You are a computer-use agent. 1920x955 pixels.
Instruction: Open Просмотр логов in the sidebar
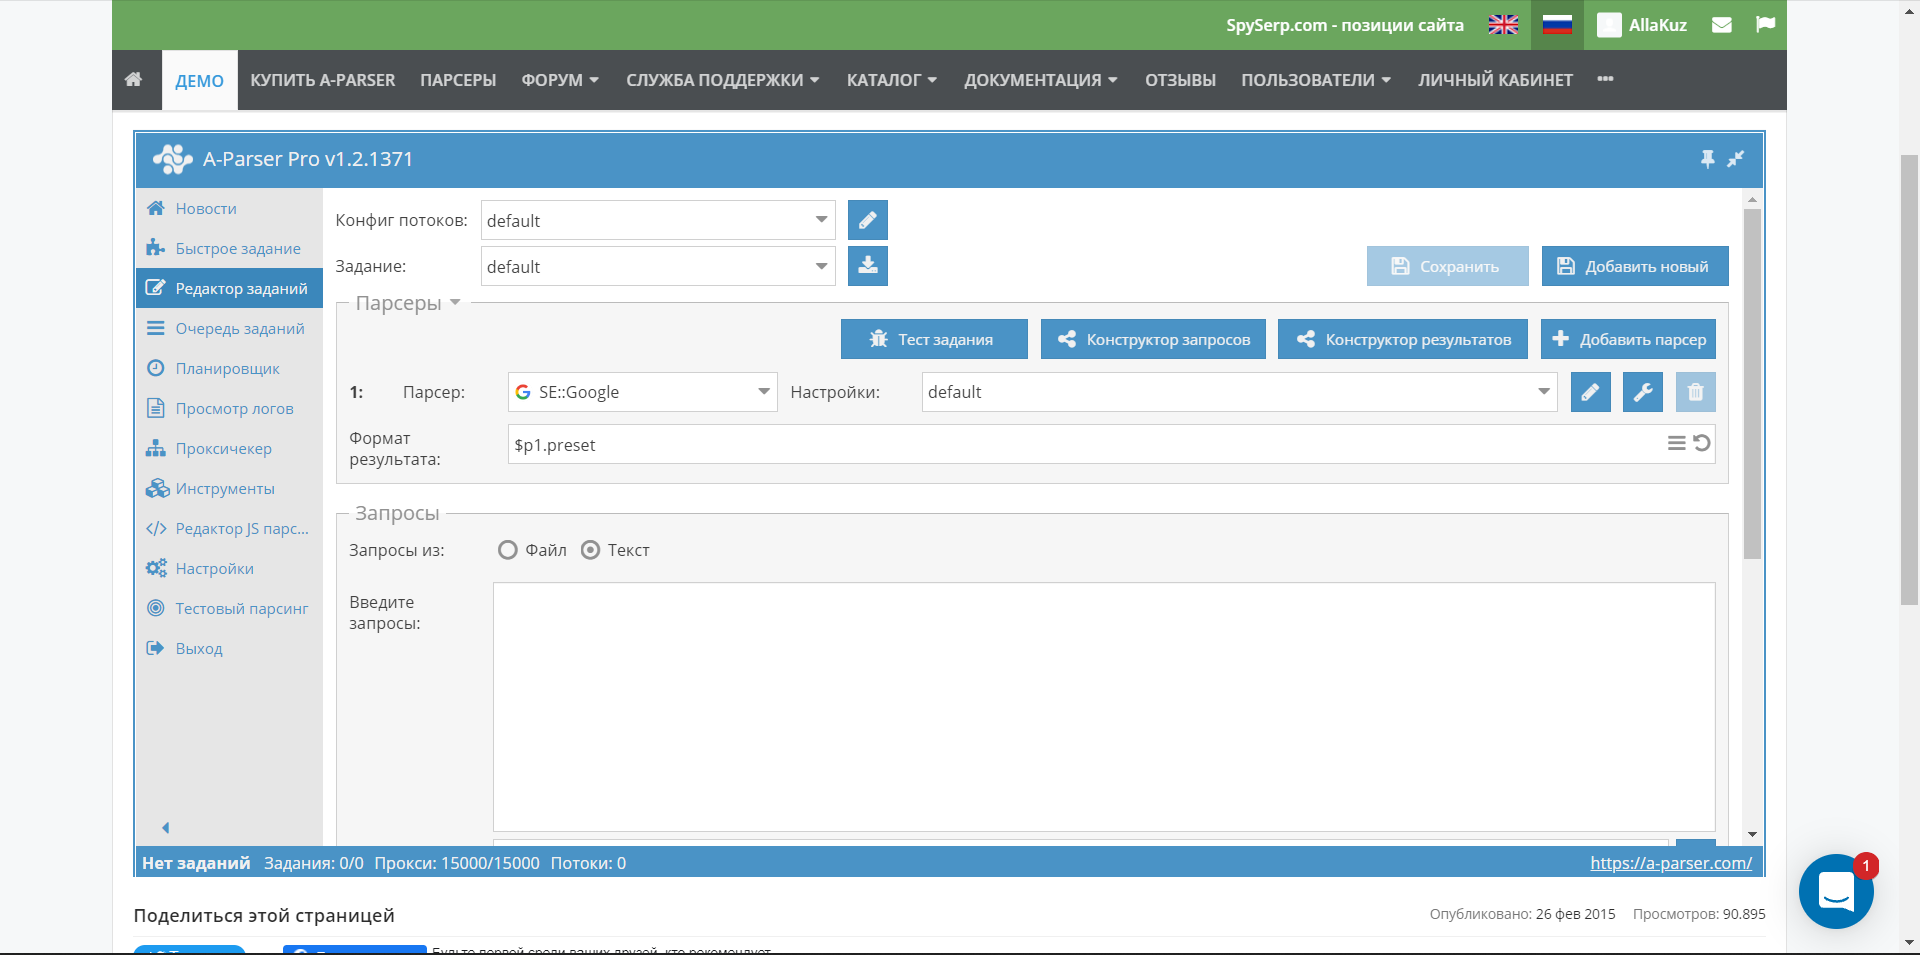point(229,408)
